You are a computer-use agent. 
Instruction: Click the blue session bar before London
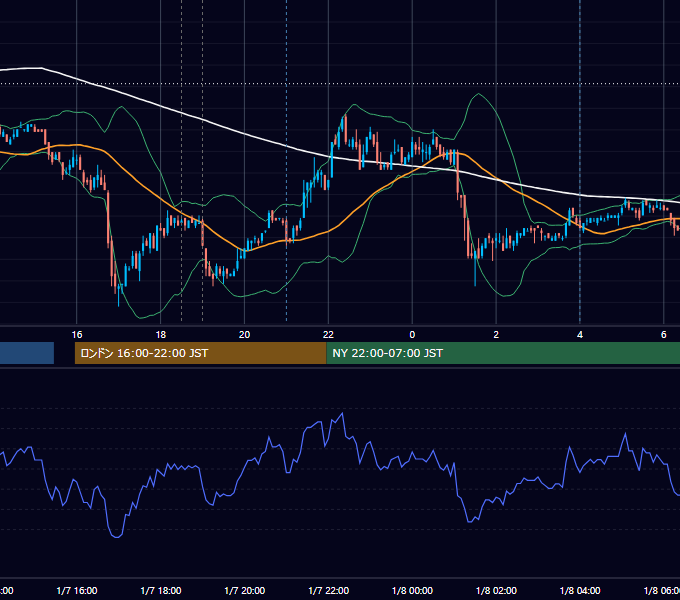click(x=27, y=353)
